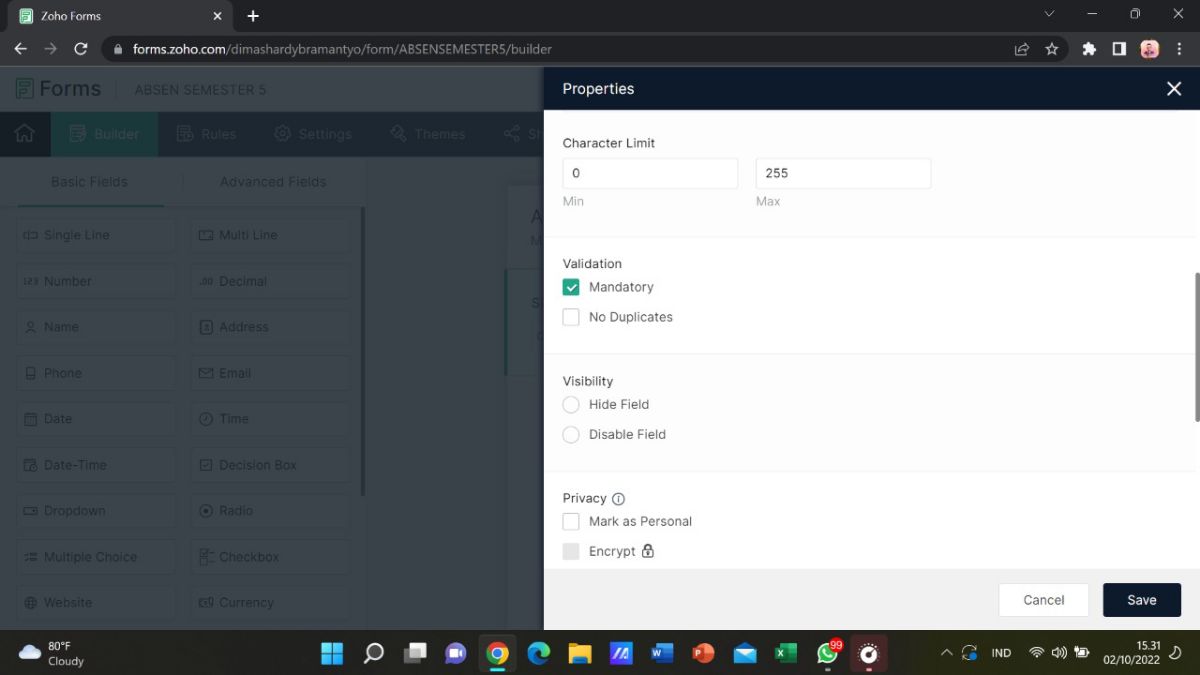This screenshot has width=1200, height=675.
Task: Open the Chrome extensions puzzle icon
Action: pyautogui.click(x=1089, y=48)
